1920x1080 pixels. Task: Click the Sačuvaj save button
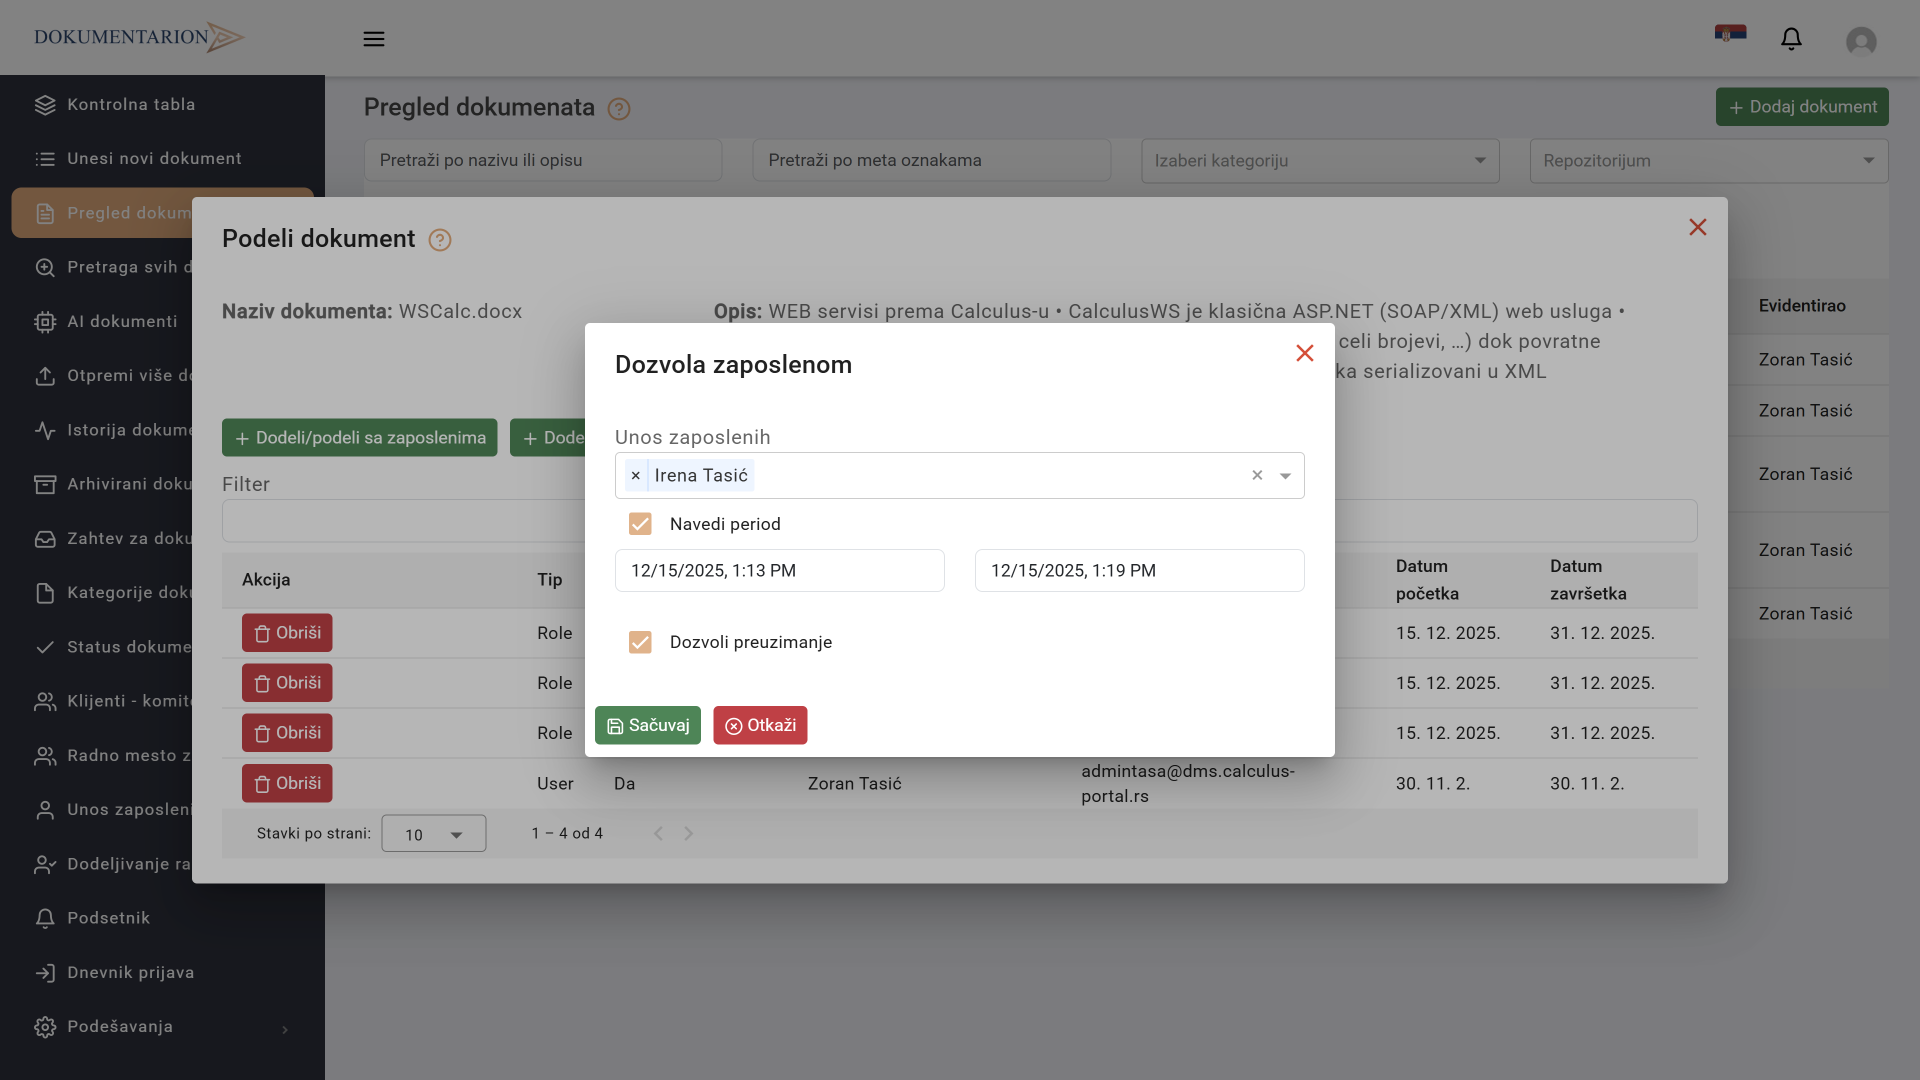click(x=647, y=726)
